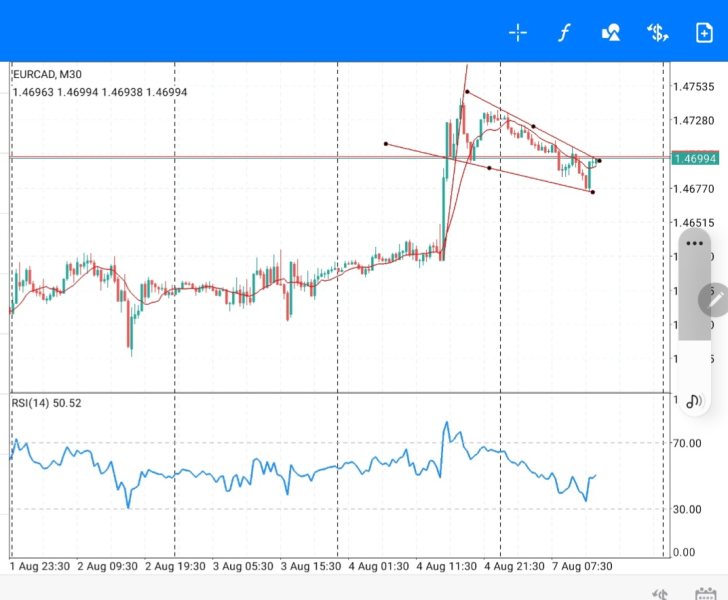Open the drawing objects shapes tool
The height and width of the screenshot is (600, 728).
coord(611,33)
